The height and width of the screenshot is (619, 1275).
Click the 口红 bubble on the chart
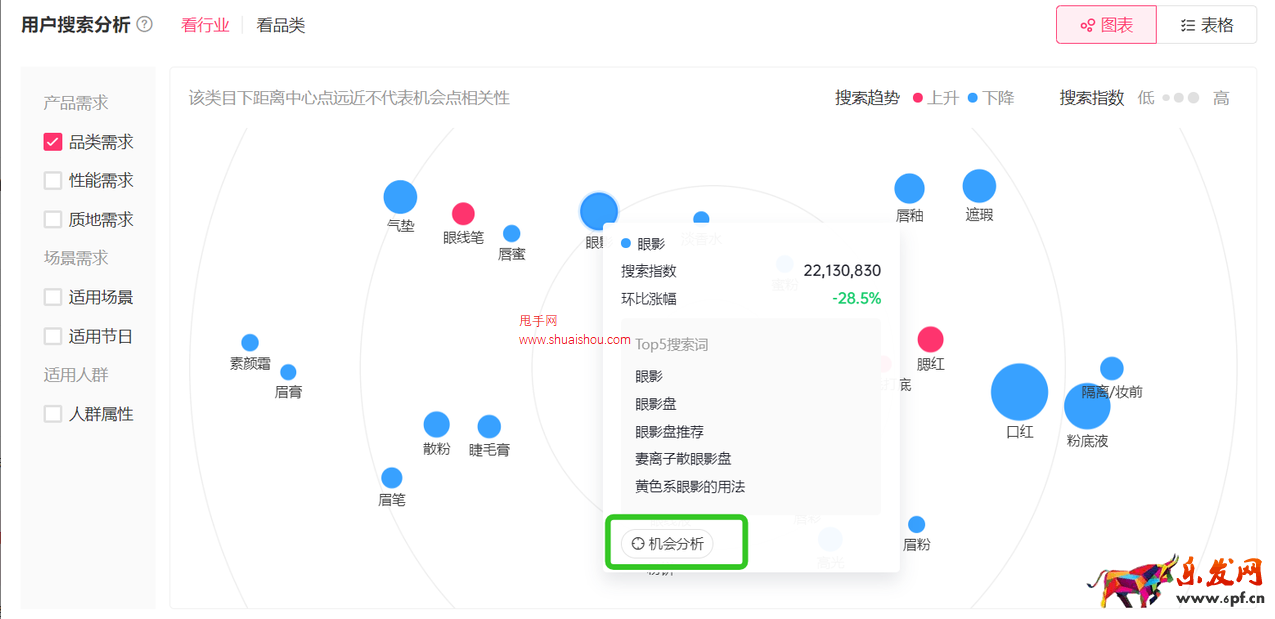coord(1019,392)
